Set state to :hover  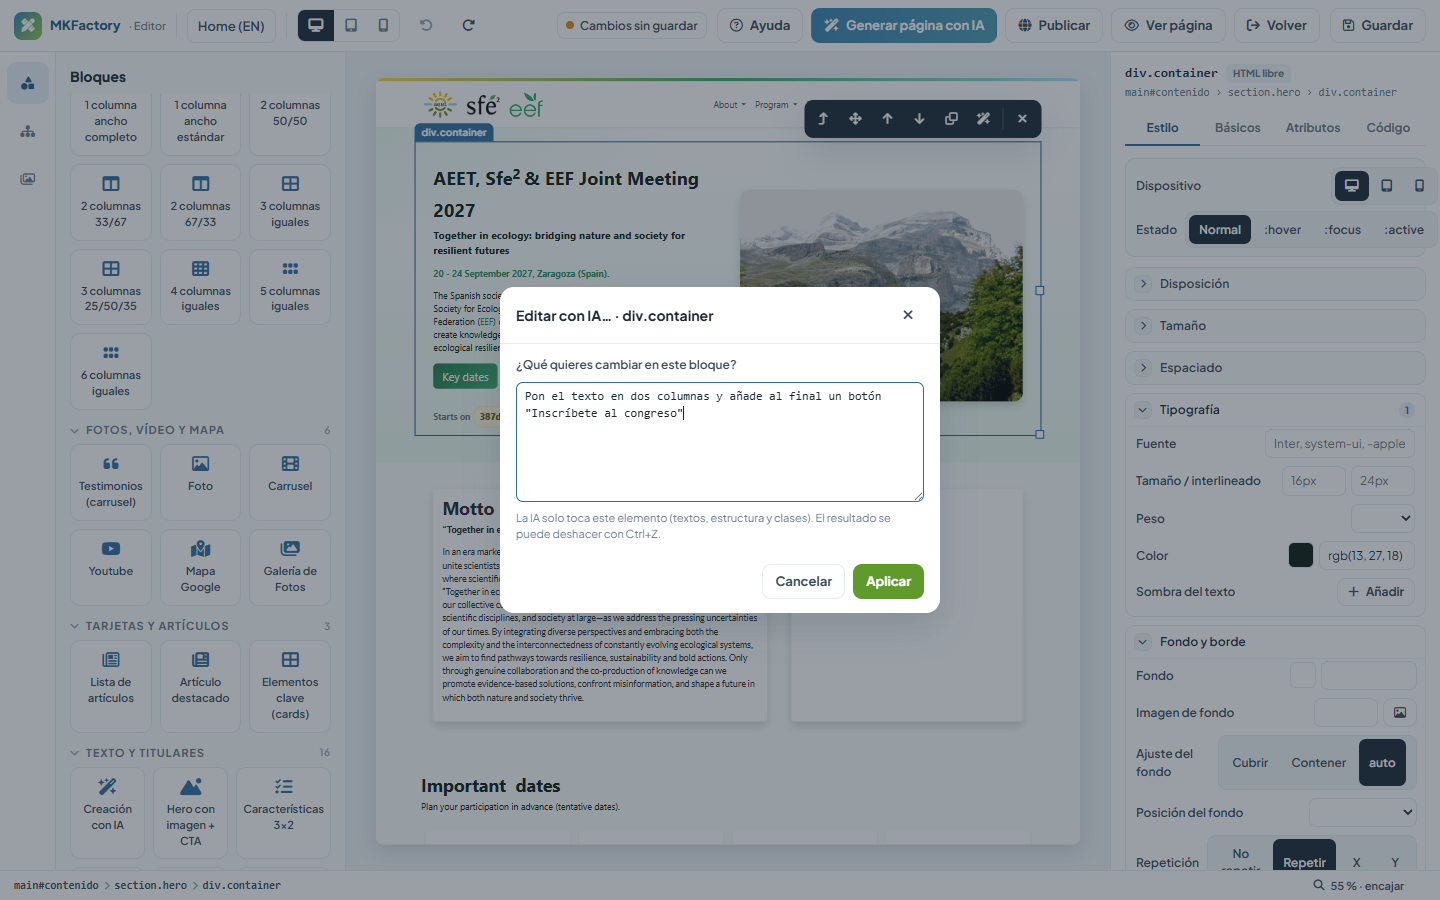coord(1283,230)
